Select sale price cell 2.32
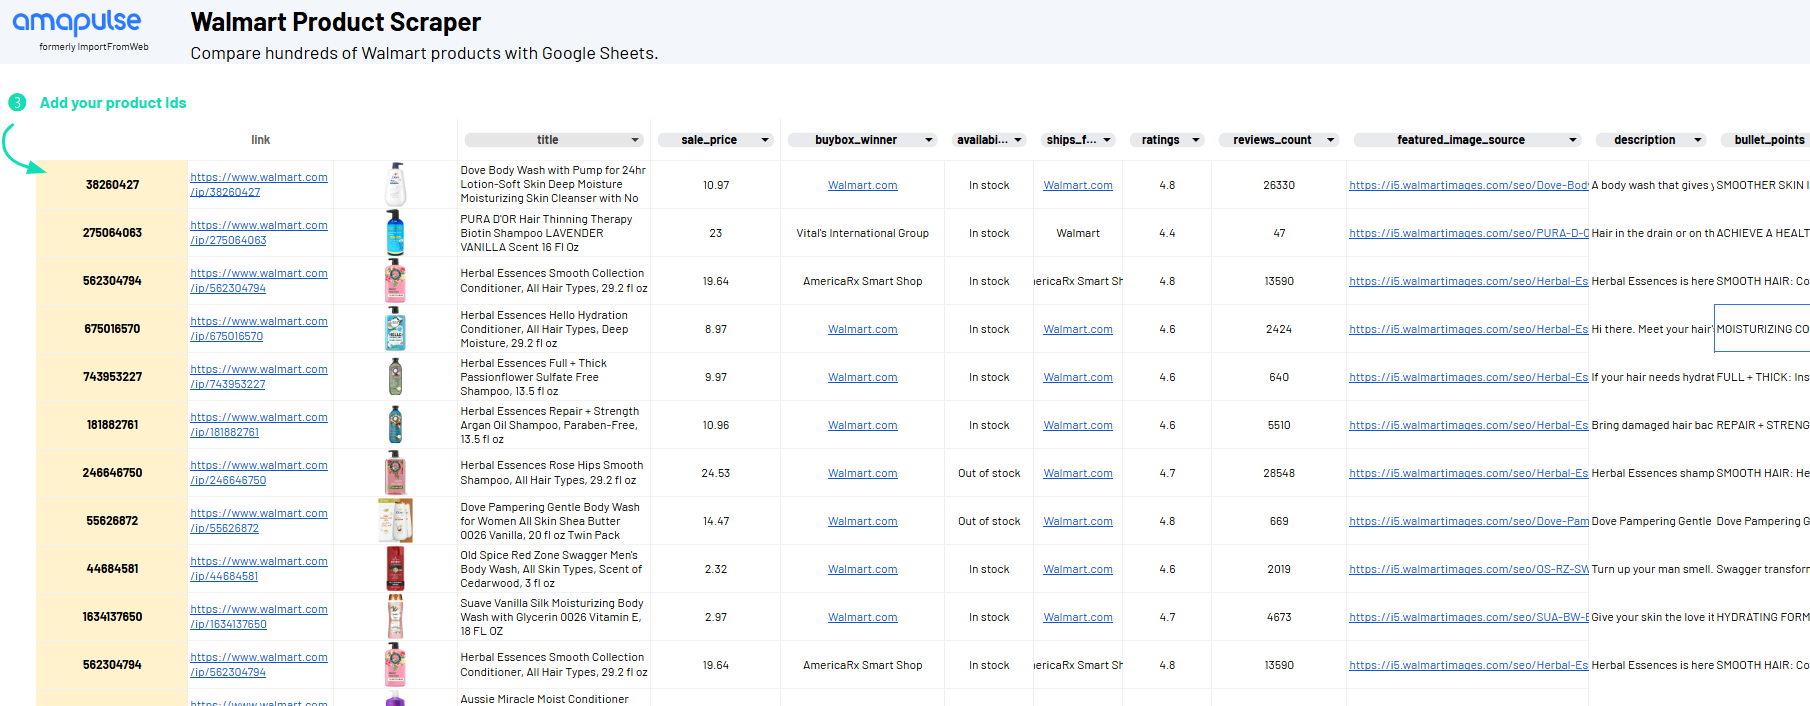Screen dimensions: 1810x706 (x=716, y=569)
